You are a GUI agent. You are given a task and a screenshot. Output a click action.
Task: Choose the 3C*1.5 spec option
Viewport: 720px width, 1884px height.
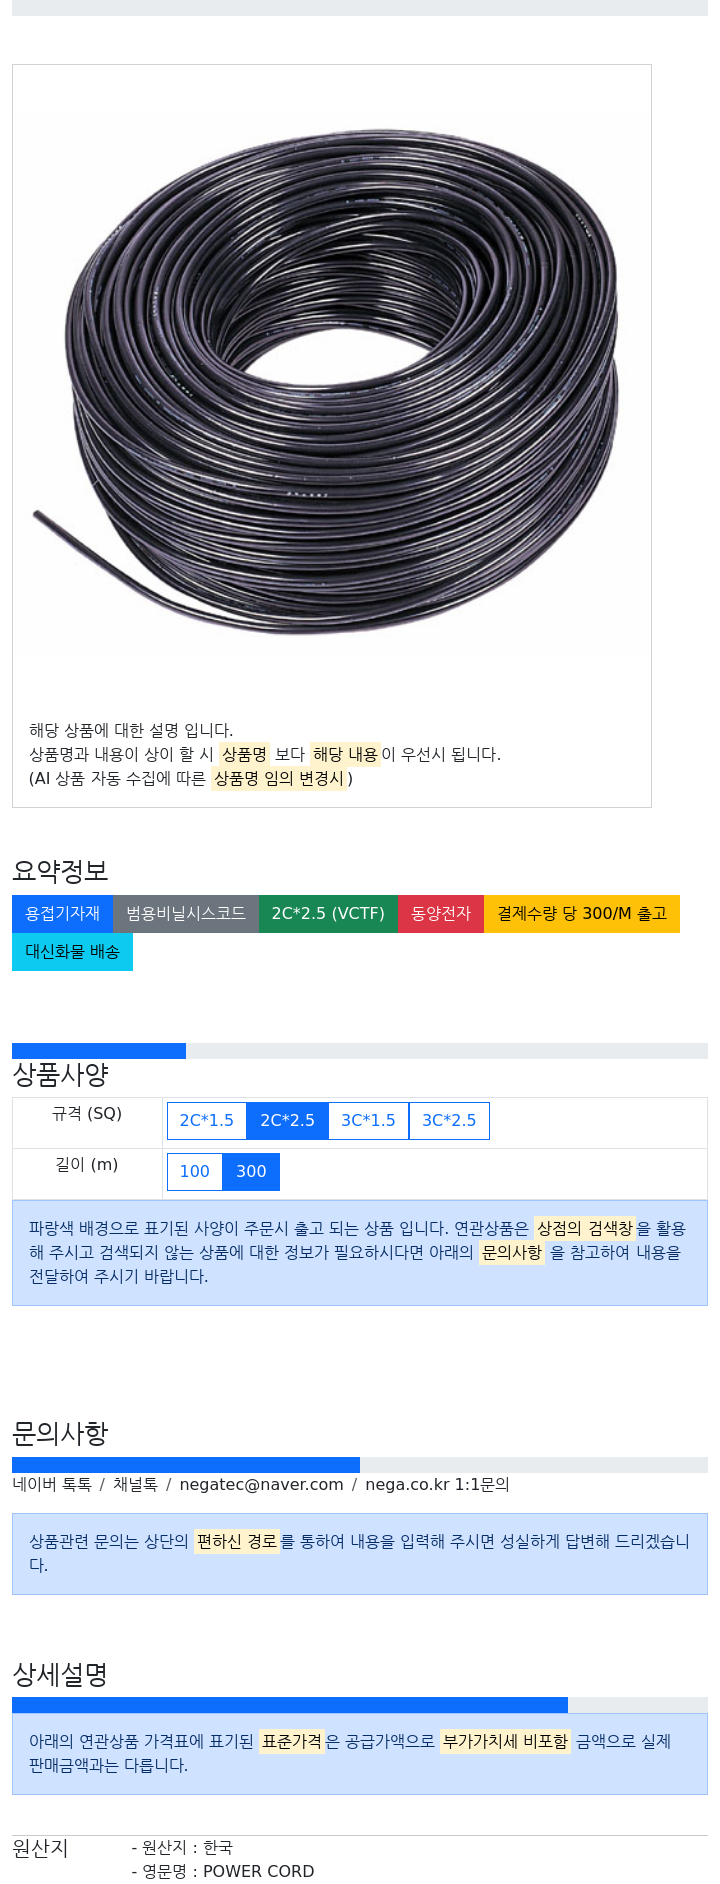point(368,1120)
